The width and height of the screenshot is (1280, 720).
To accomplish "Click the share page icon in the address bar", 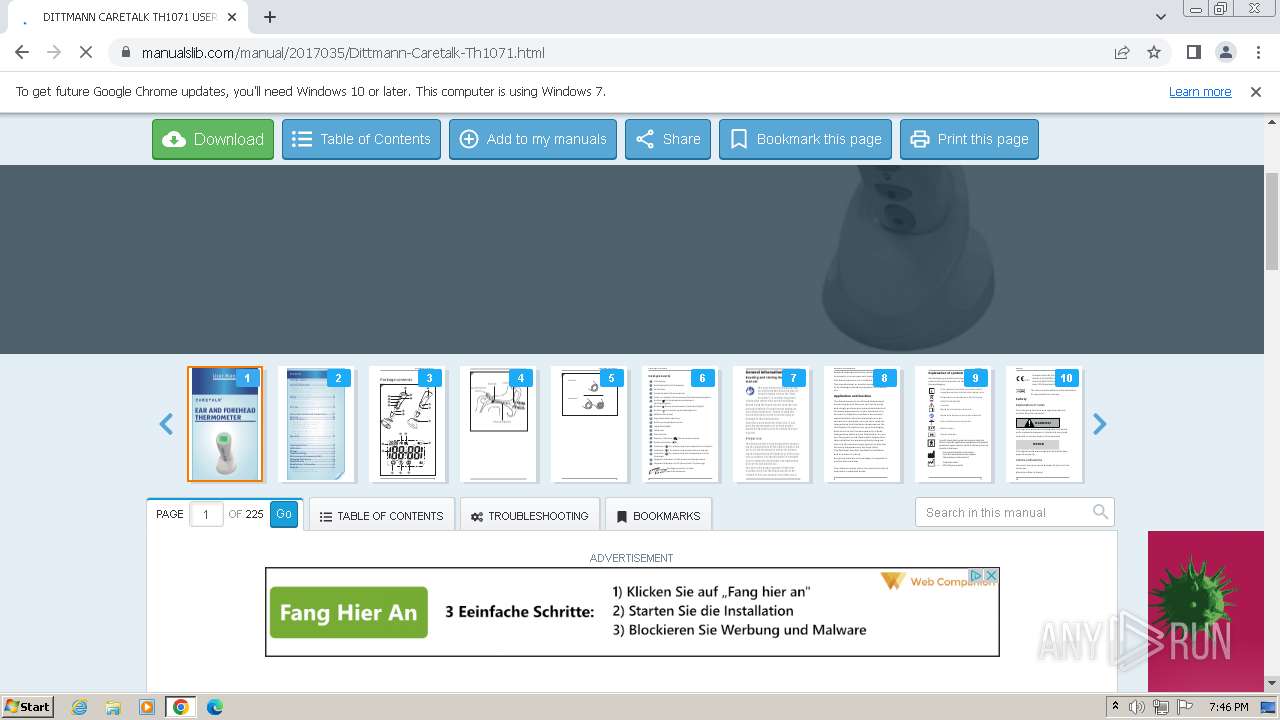I will (1122, 52).
